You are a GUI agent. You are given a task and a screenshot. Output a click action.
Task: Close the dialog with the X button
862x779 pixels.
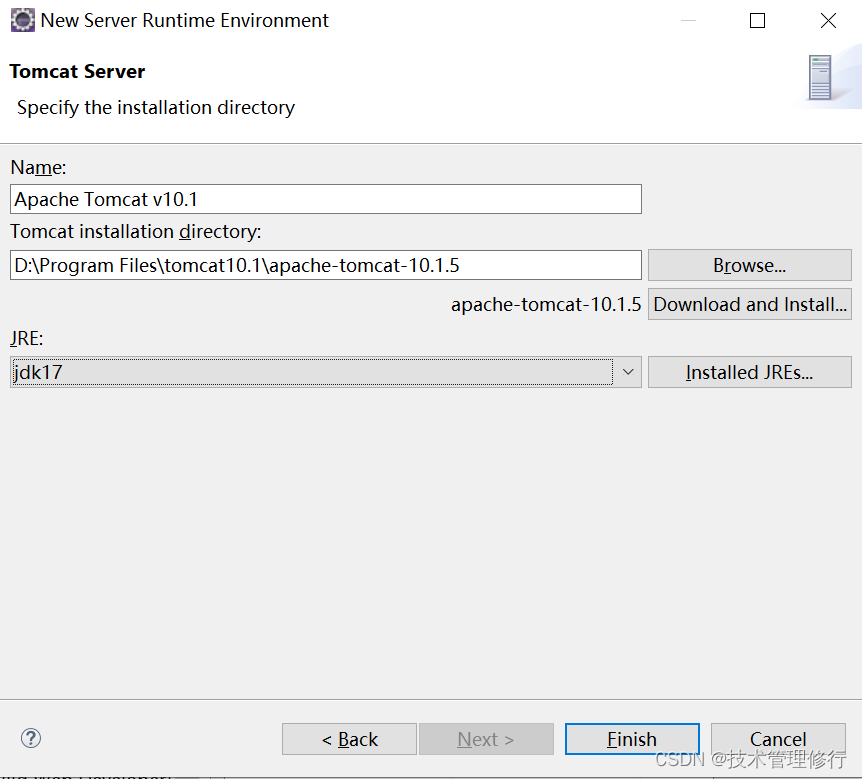(x=828, y=21)
